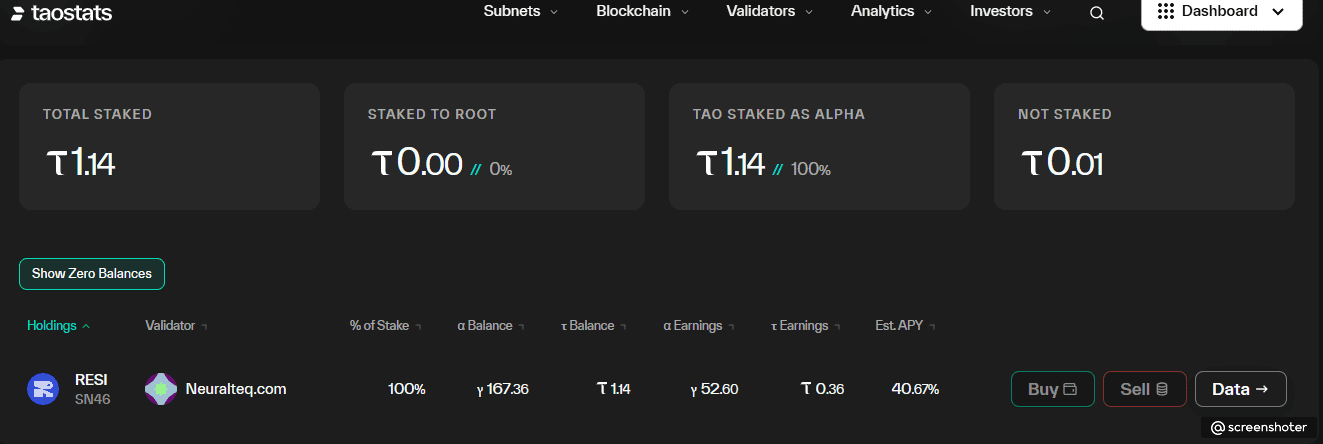Click the Neuralteq.com validator avatar icon
The image size is (1323, 444).
coord(161,389)
